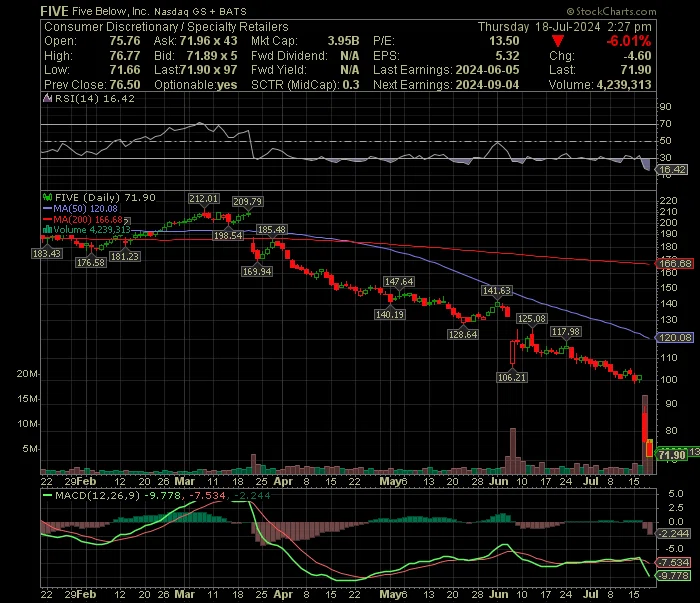Click the 141.63 price label
The height and width of the screenshot is (603, 700).
point(497,291)
